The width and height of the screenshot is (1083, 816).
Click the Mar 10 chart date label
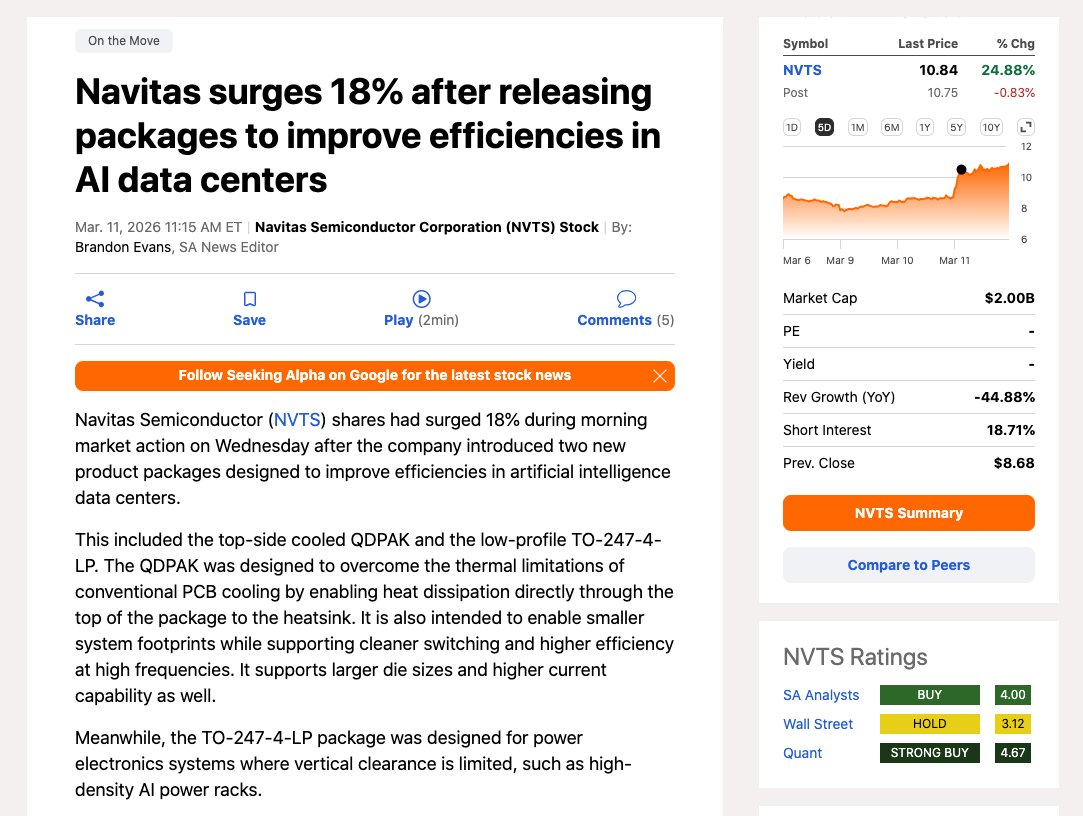pos(897,260)
